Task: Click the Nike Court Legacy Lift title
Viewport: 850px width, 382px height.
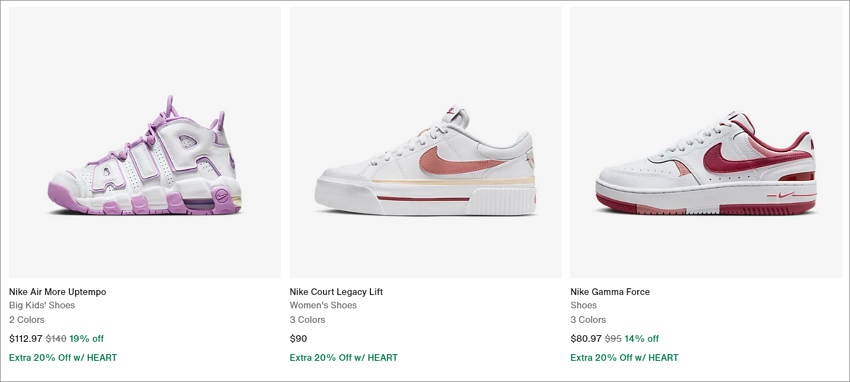Action: coord(336,292)
